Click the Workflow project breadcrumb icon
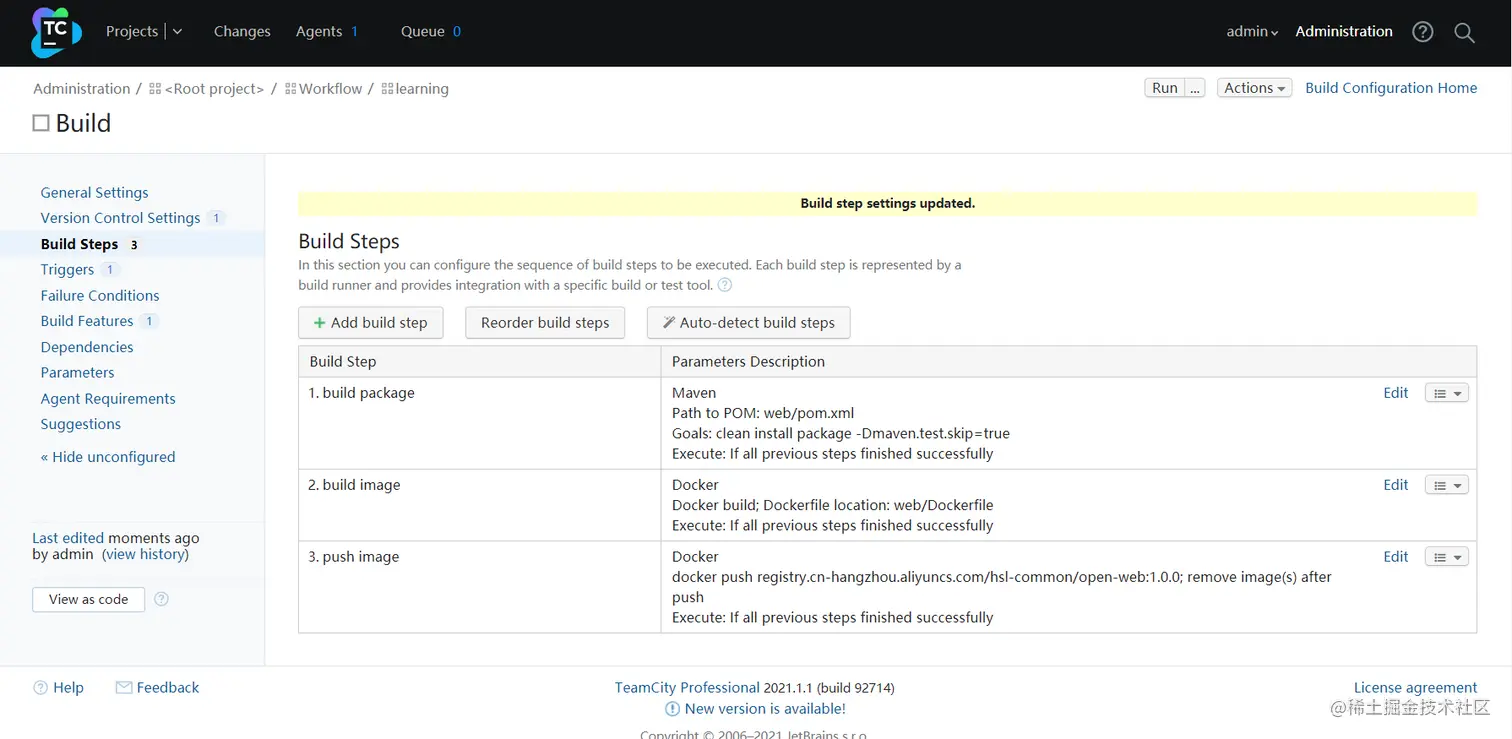1512x739 pixels. (291, 89)
